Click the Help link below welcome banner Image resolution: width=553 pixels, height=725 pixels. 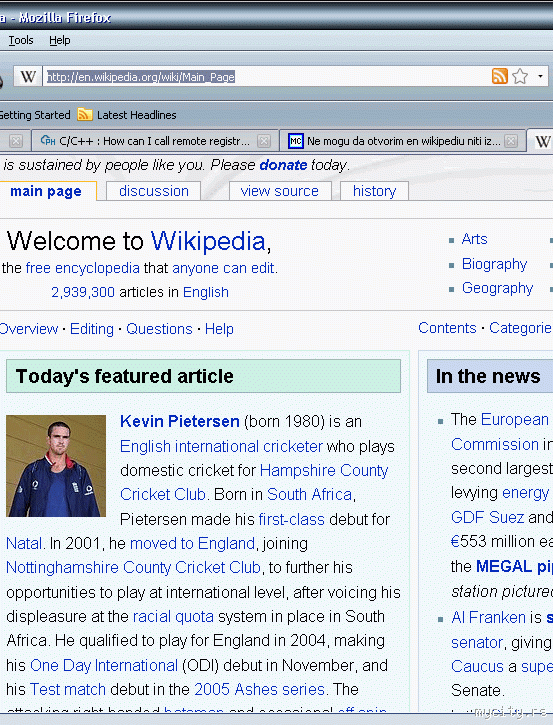point(219,329)
